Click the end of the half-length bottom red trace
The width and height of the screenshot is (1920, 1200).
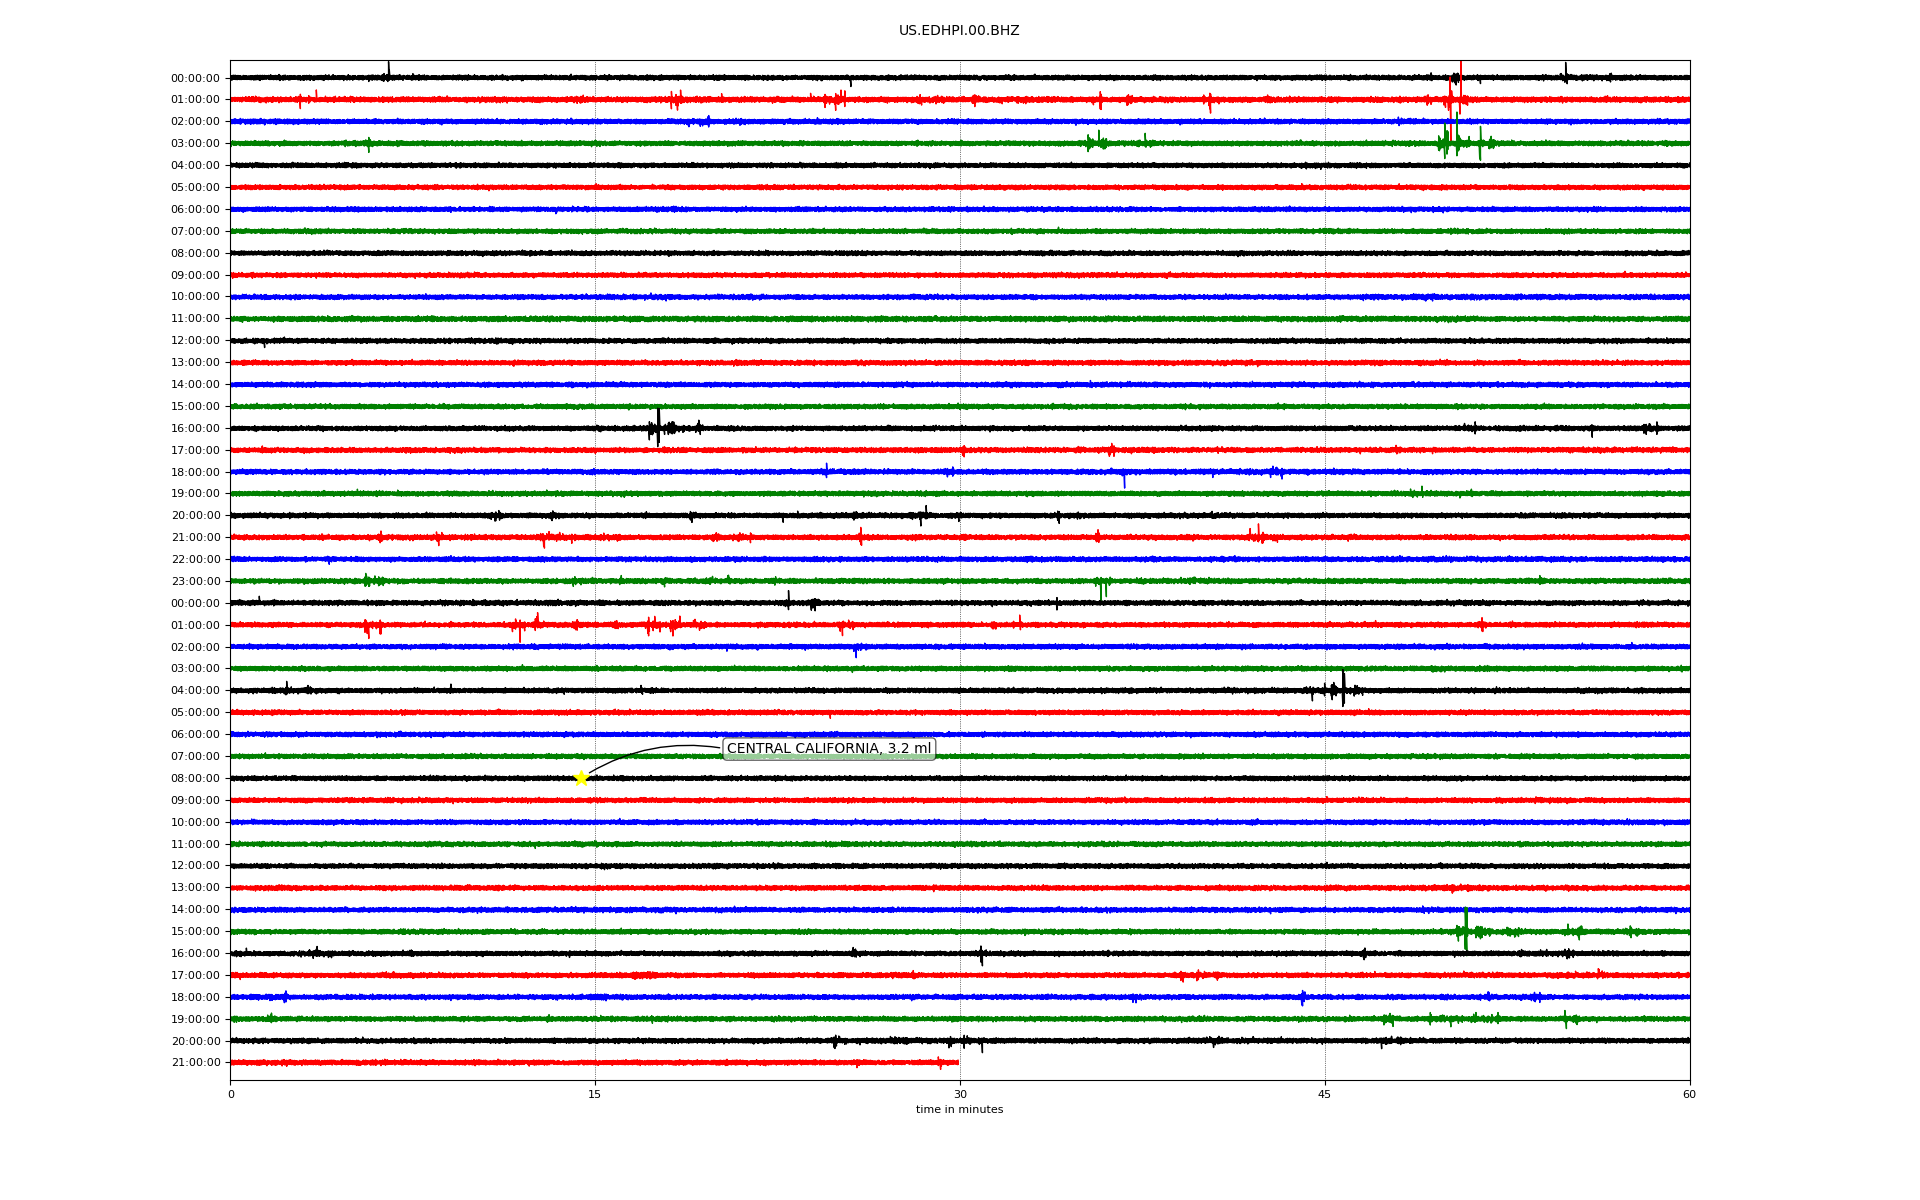click(x=957, y=1062)
